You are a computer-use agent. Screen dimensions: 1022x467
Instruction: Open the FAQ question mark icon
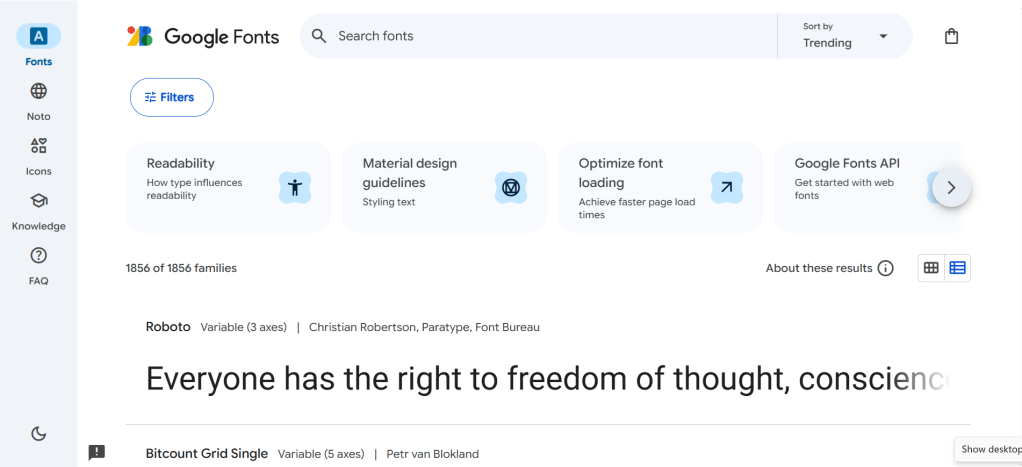[x=39, y=256]
